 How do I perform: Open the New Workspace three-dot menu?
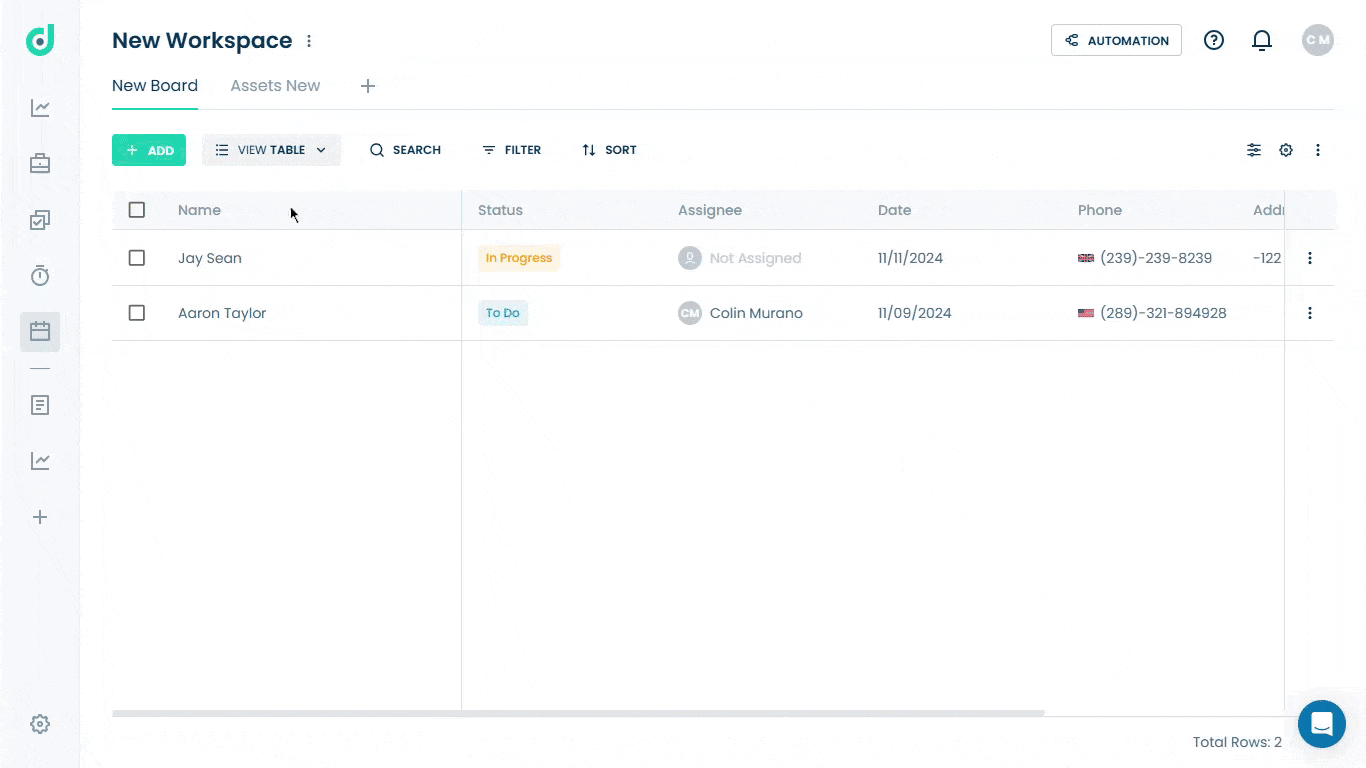tap(309, 41)
